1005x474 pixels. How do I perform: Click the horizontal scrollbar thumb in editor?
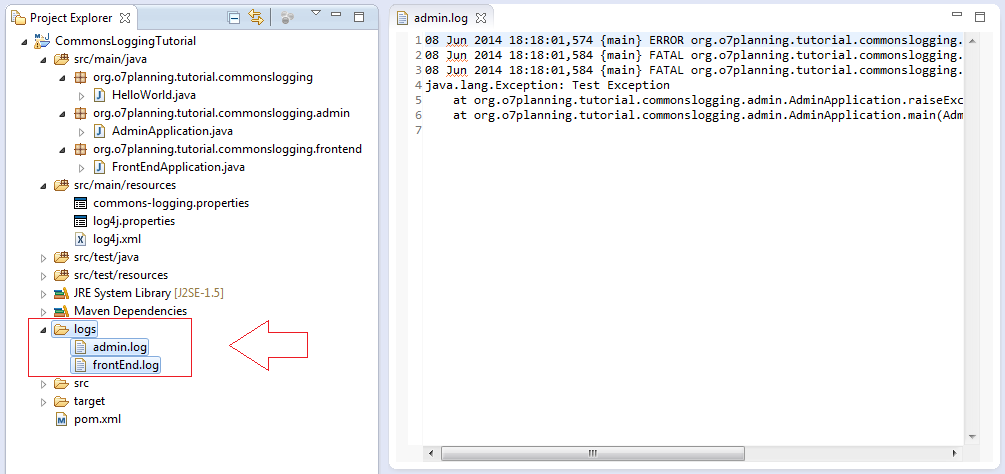593,454
